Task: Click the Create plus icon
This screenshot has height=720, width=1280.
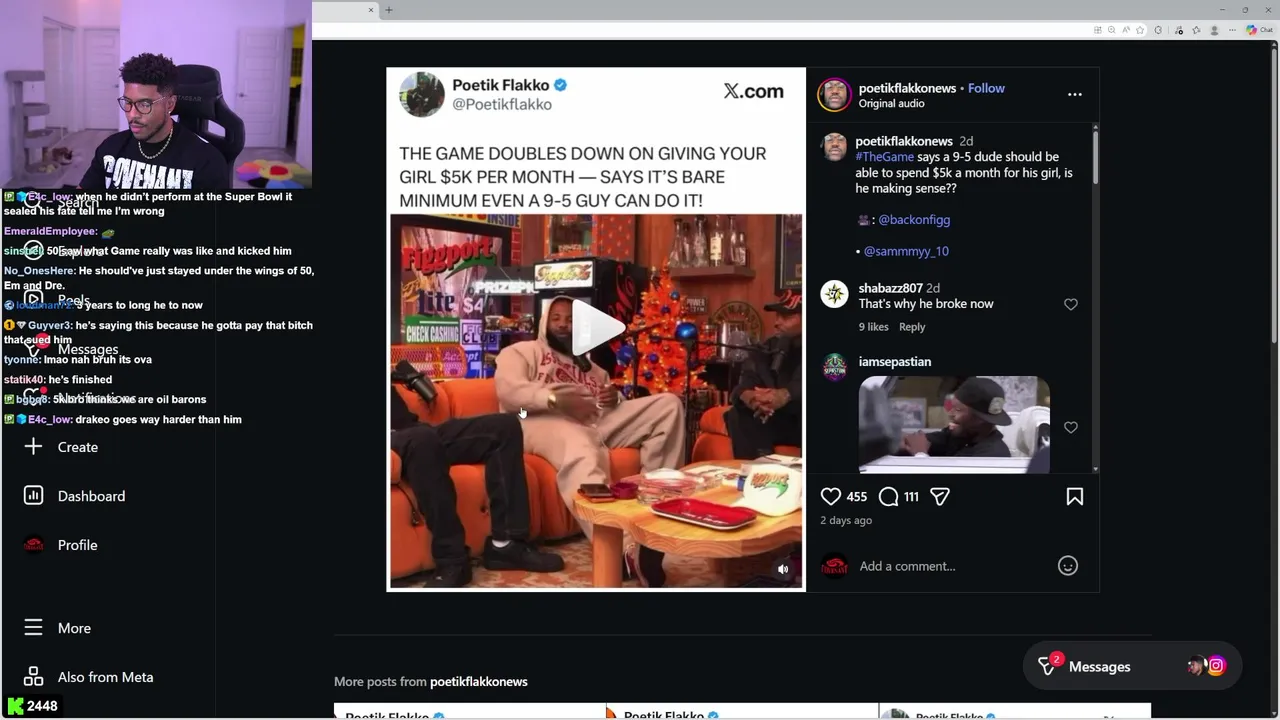Action: (x=33, y=446)
